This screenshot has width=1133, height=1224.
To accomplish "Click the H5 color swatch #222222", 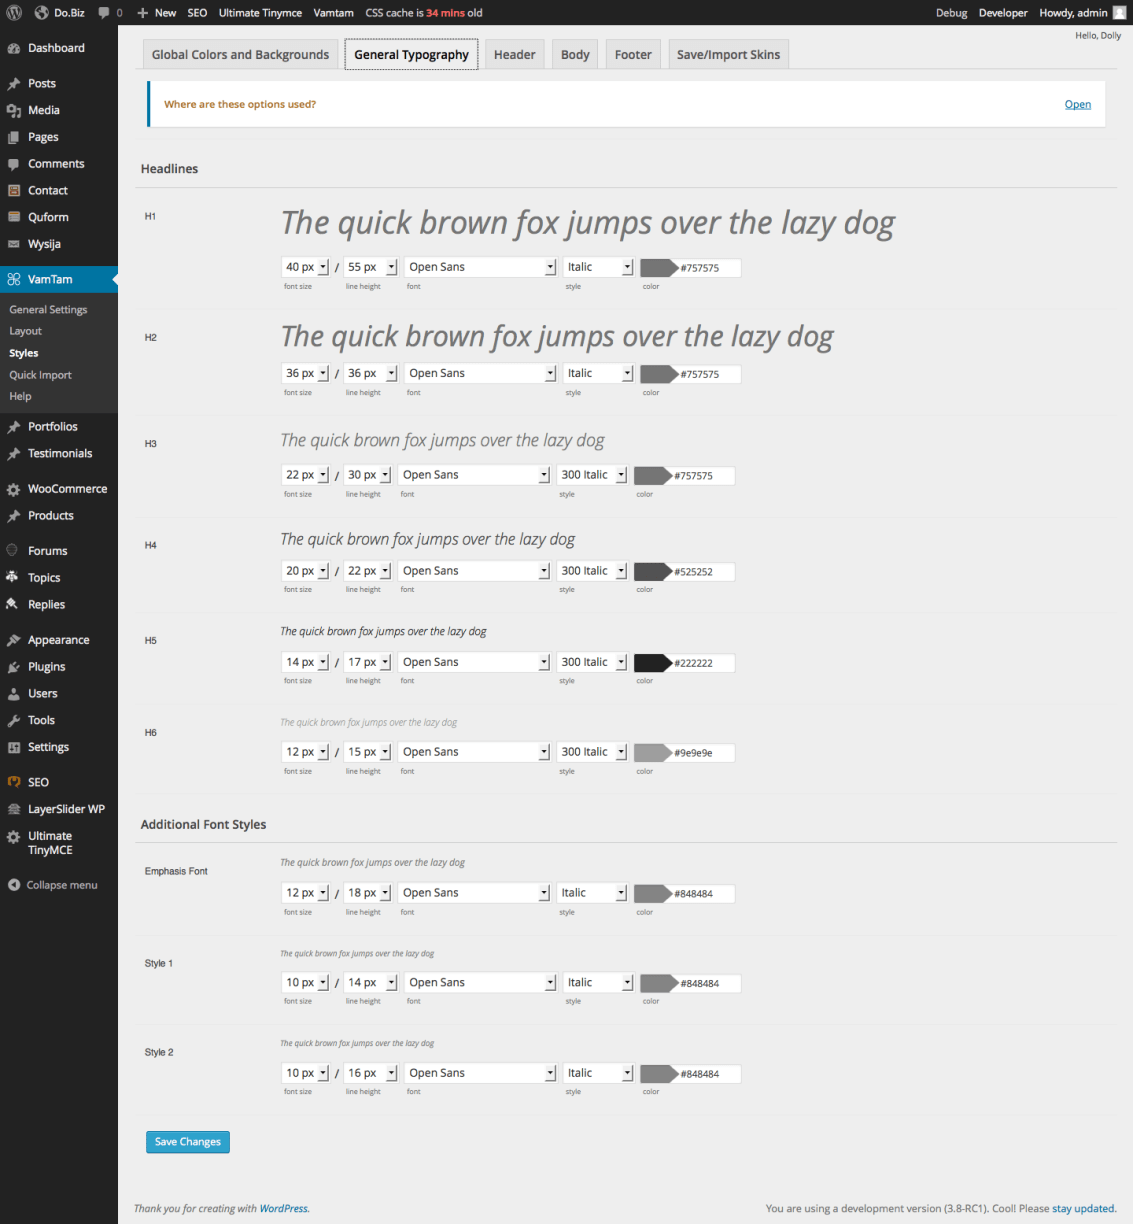I will click(x=652, y=663).
